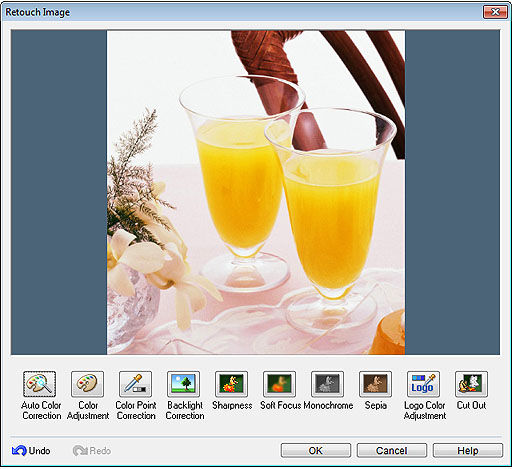Confirm changes with the OK button
The width and height of the screenshot is (512, 469).
click(316, 451)
